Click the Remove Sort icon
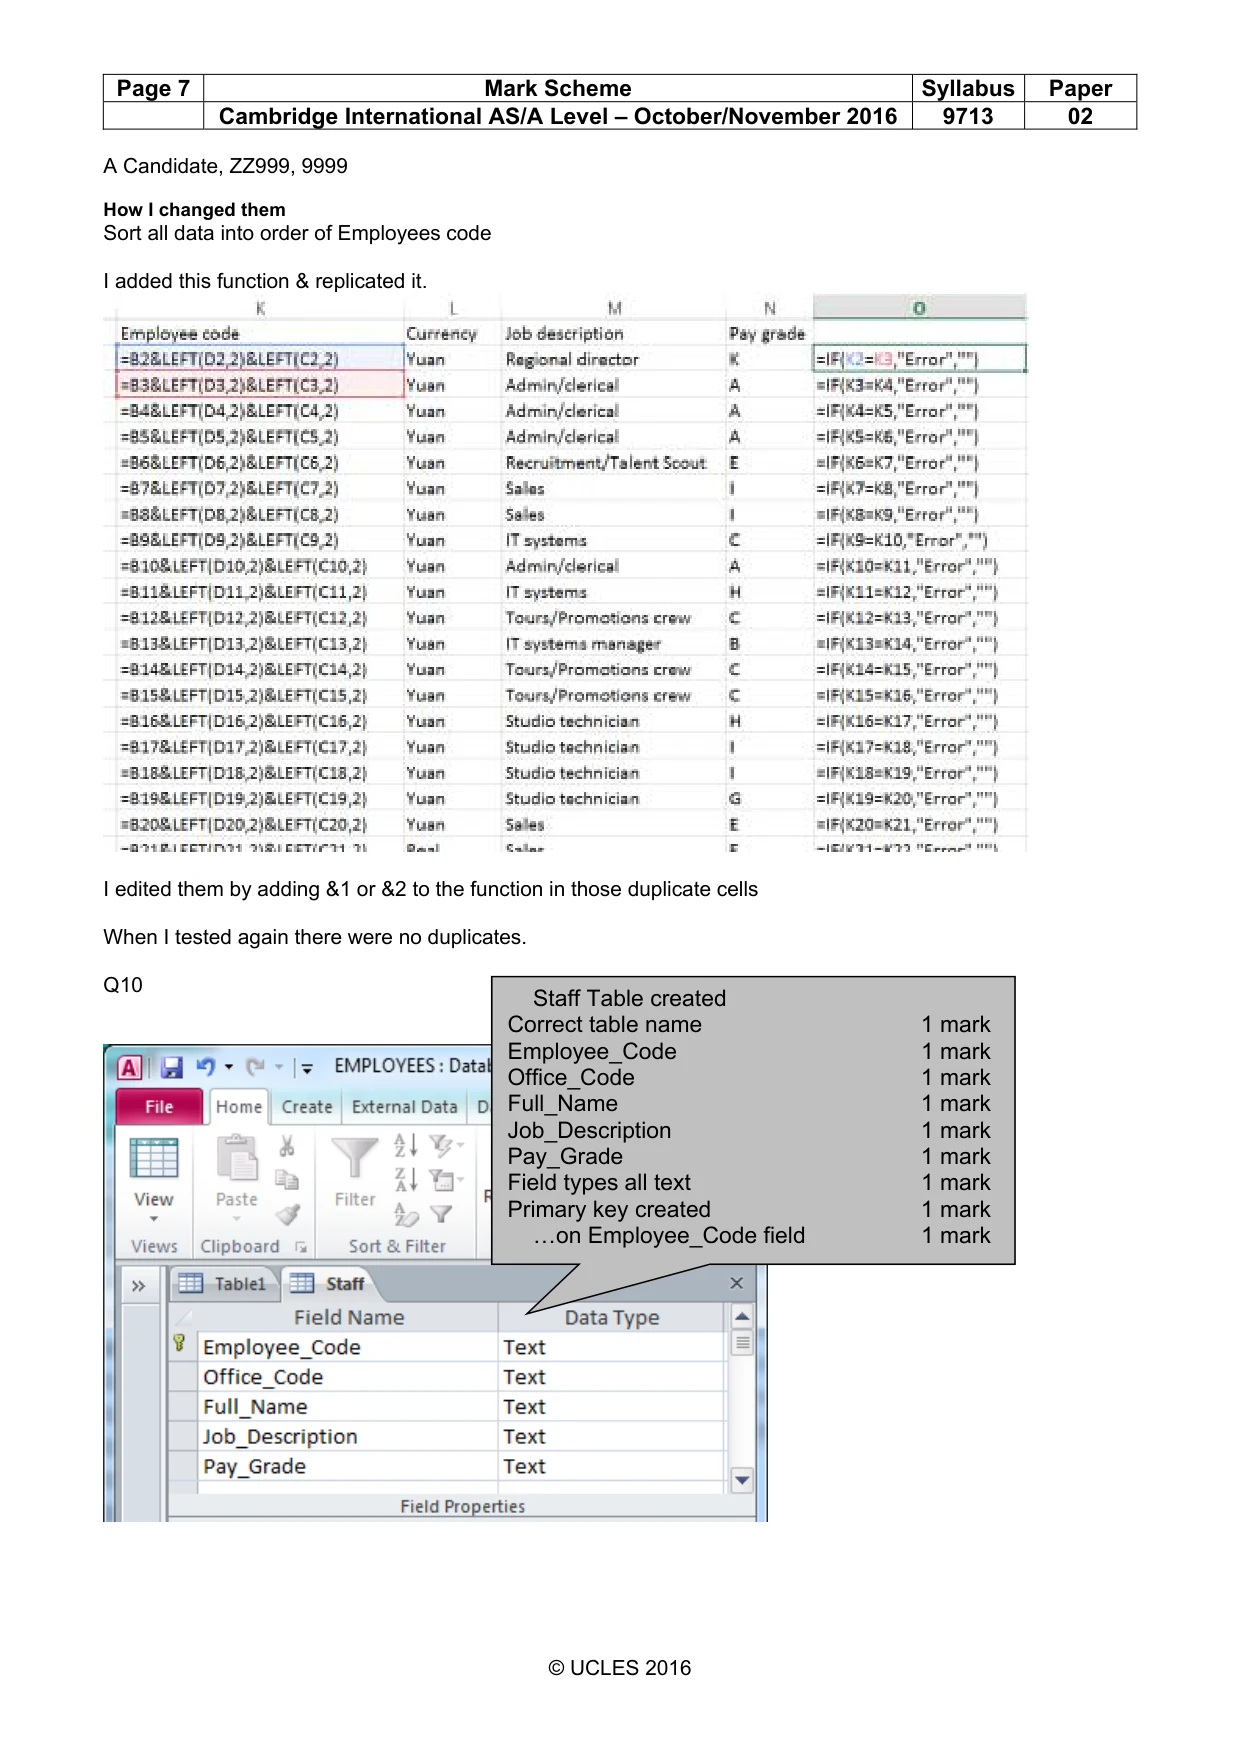This screenshot has height=1755, width=1240. pyautogui.click(x=406, y=1215)
